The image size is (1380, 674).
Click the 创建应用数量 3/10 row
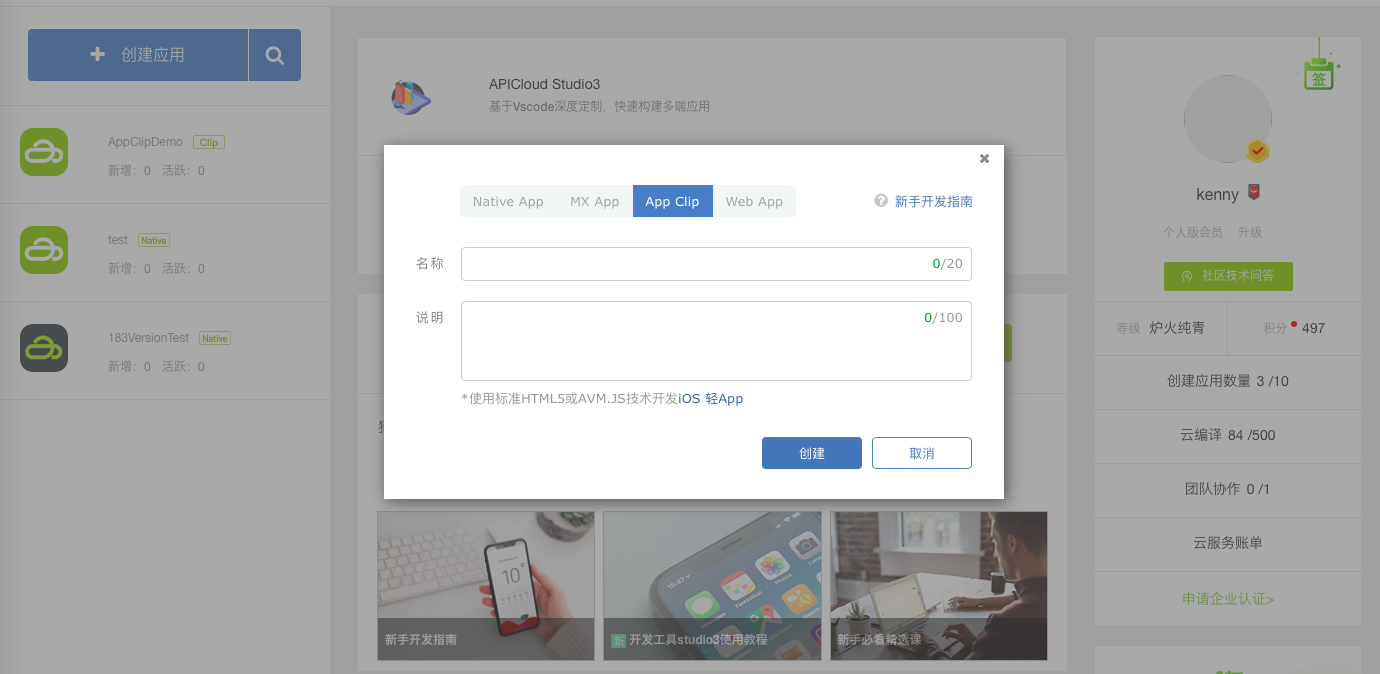coord(1228,381)
